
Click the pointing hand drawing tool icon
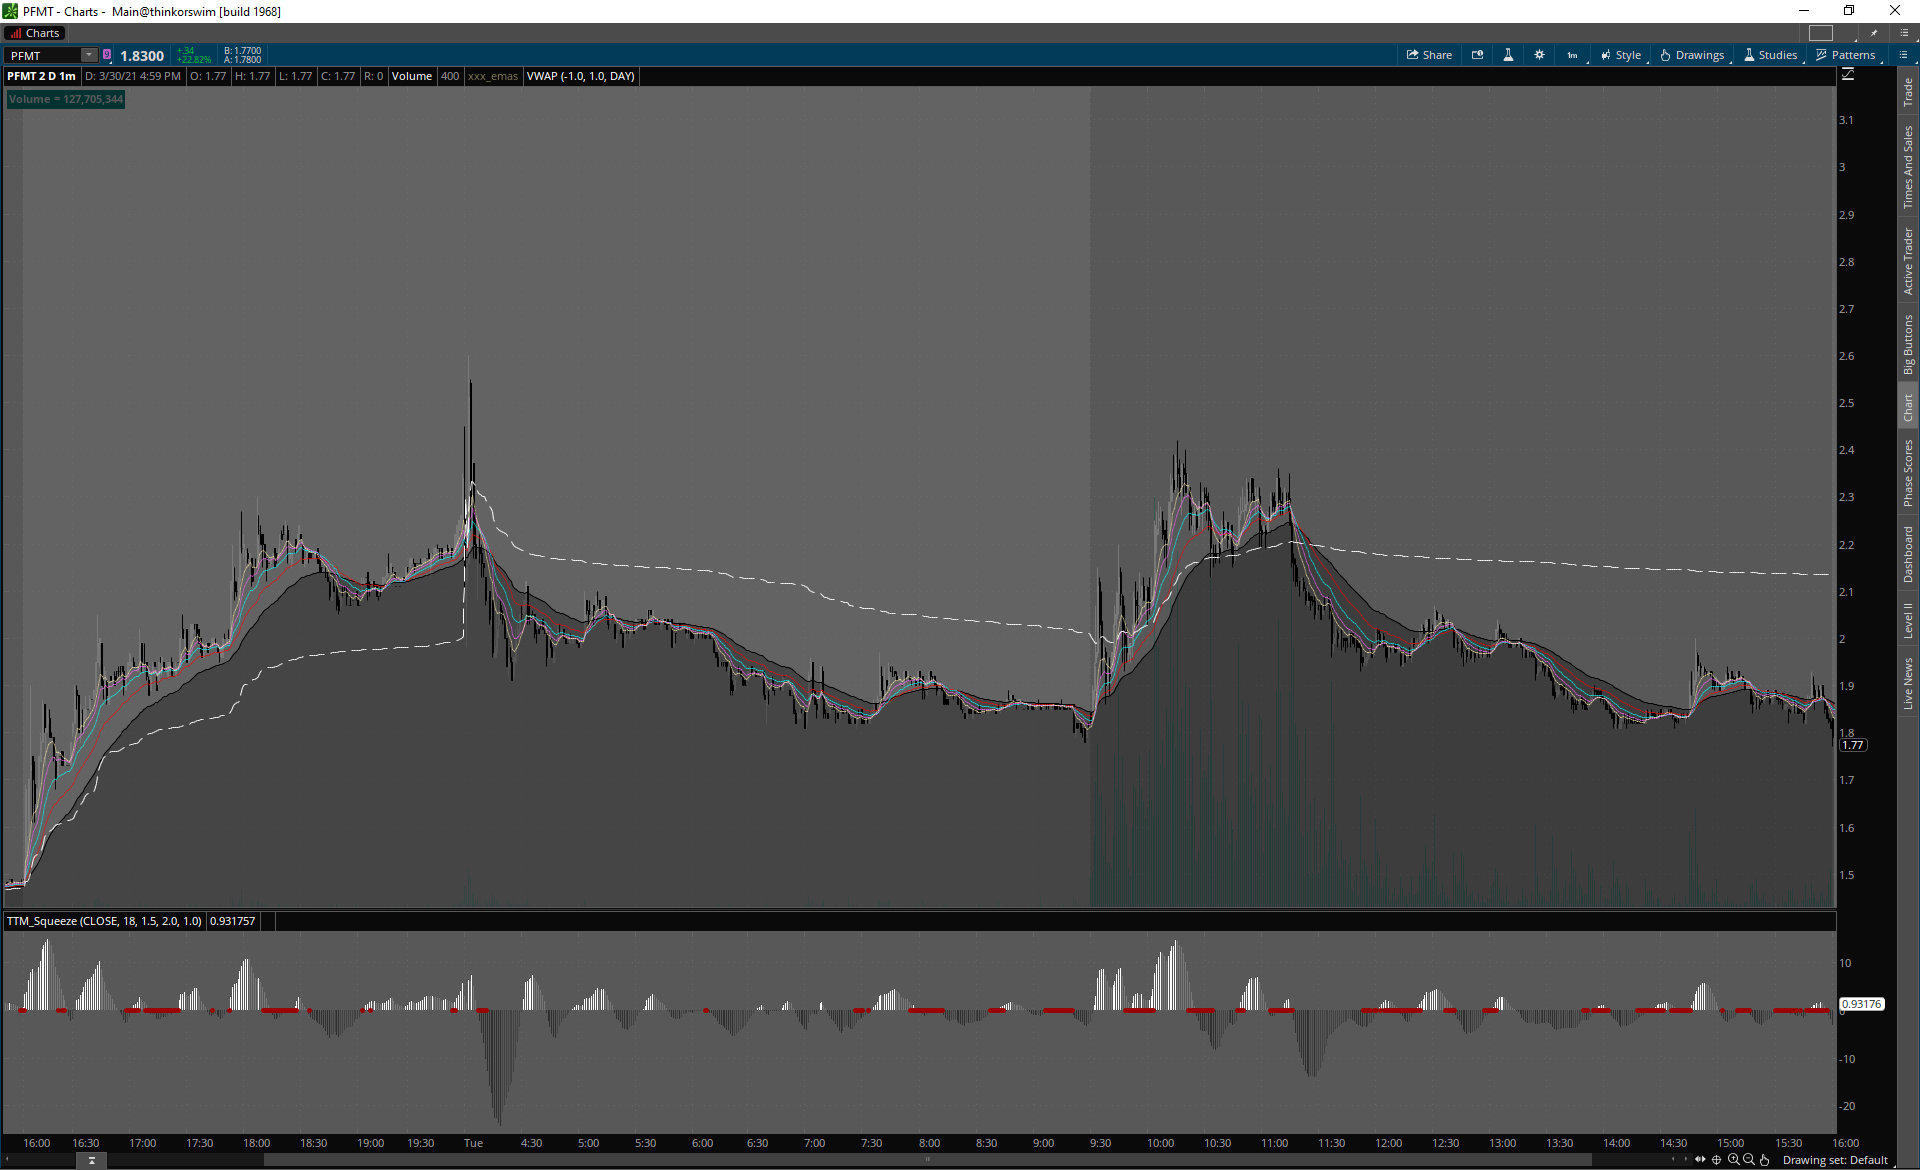point(1765,1160)
